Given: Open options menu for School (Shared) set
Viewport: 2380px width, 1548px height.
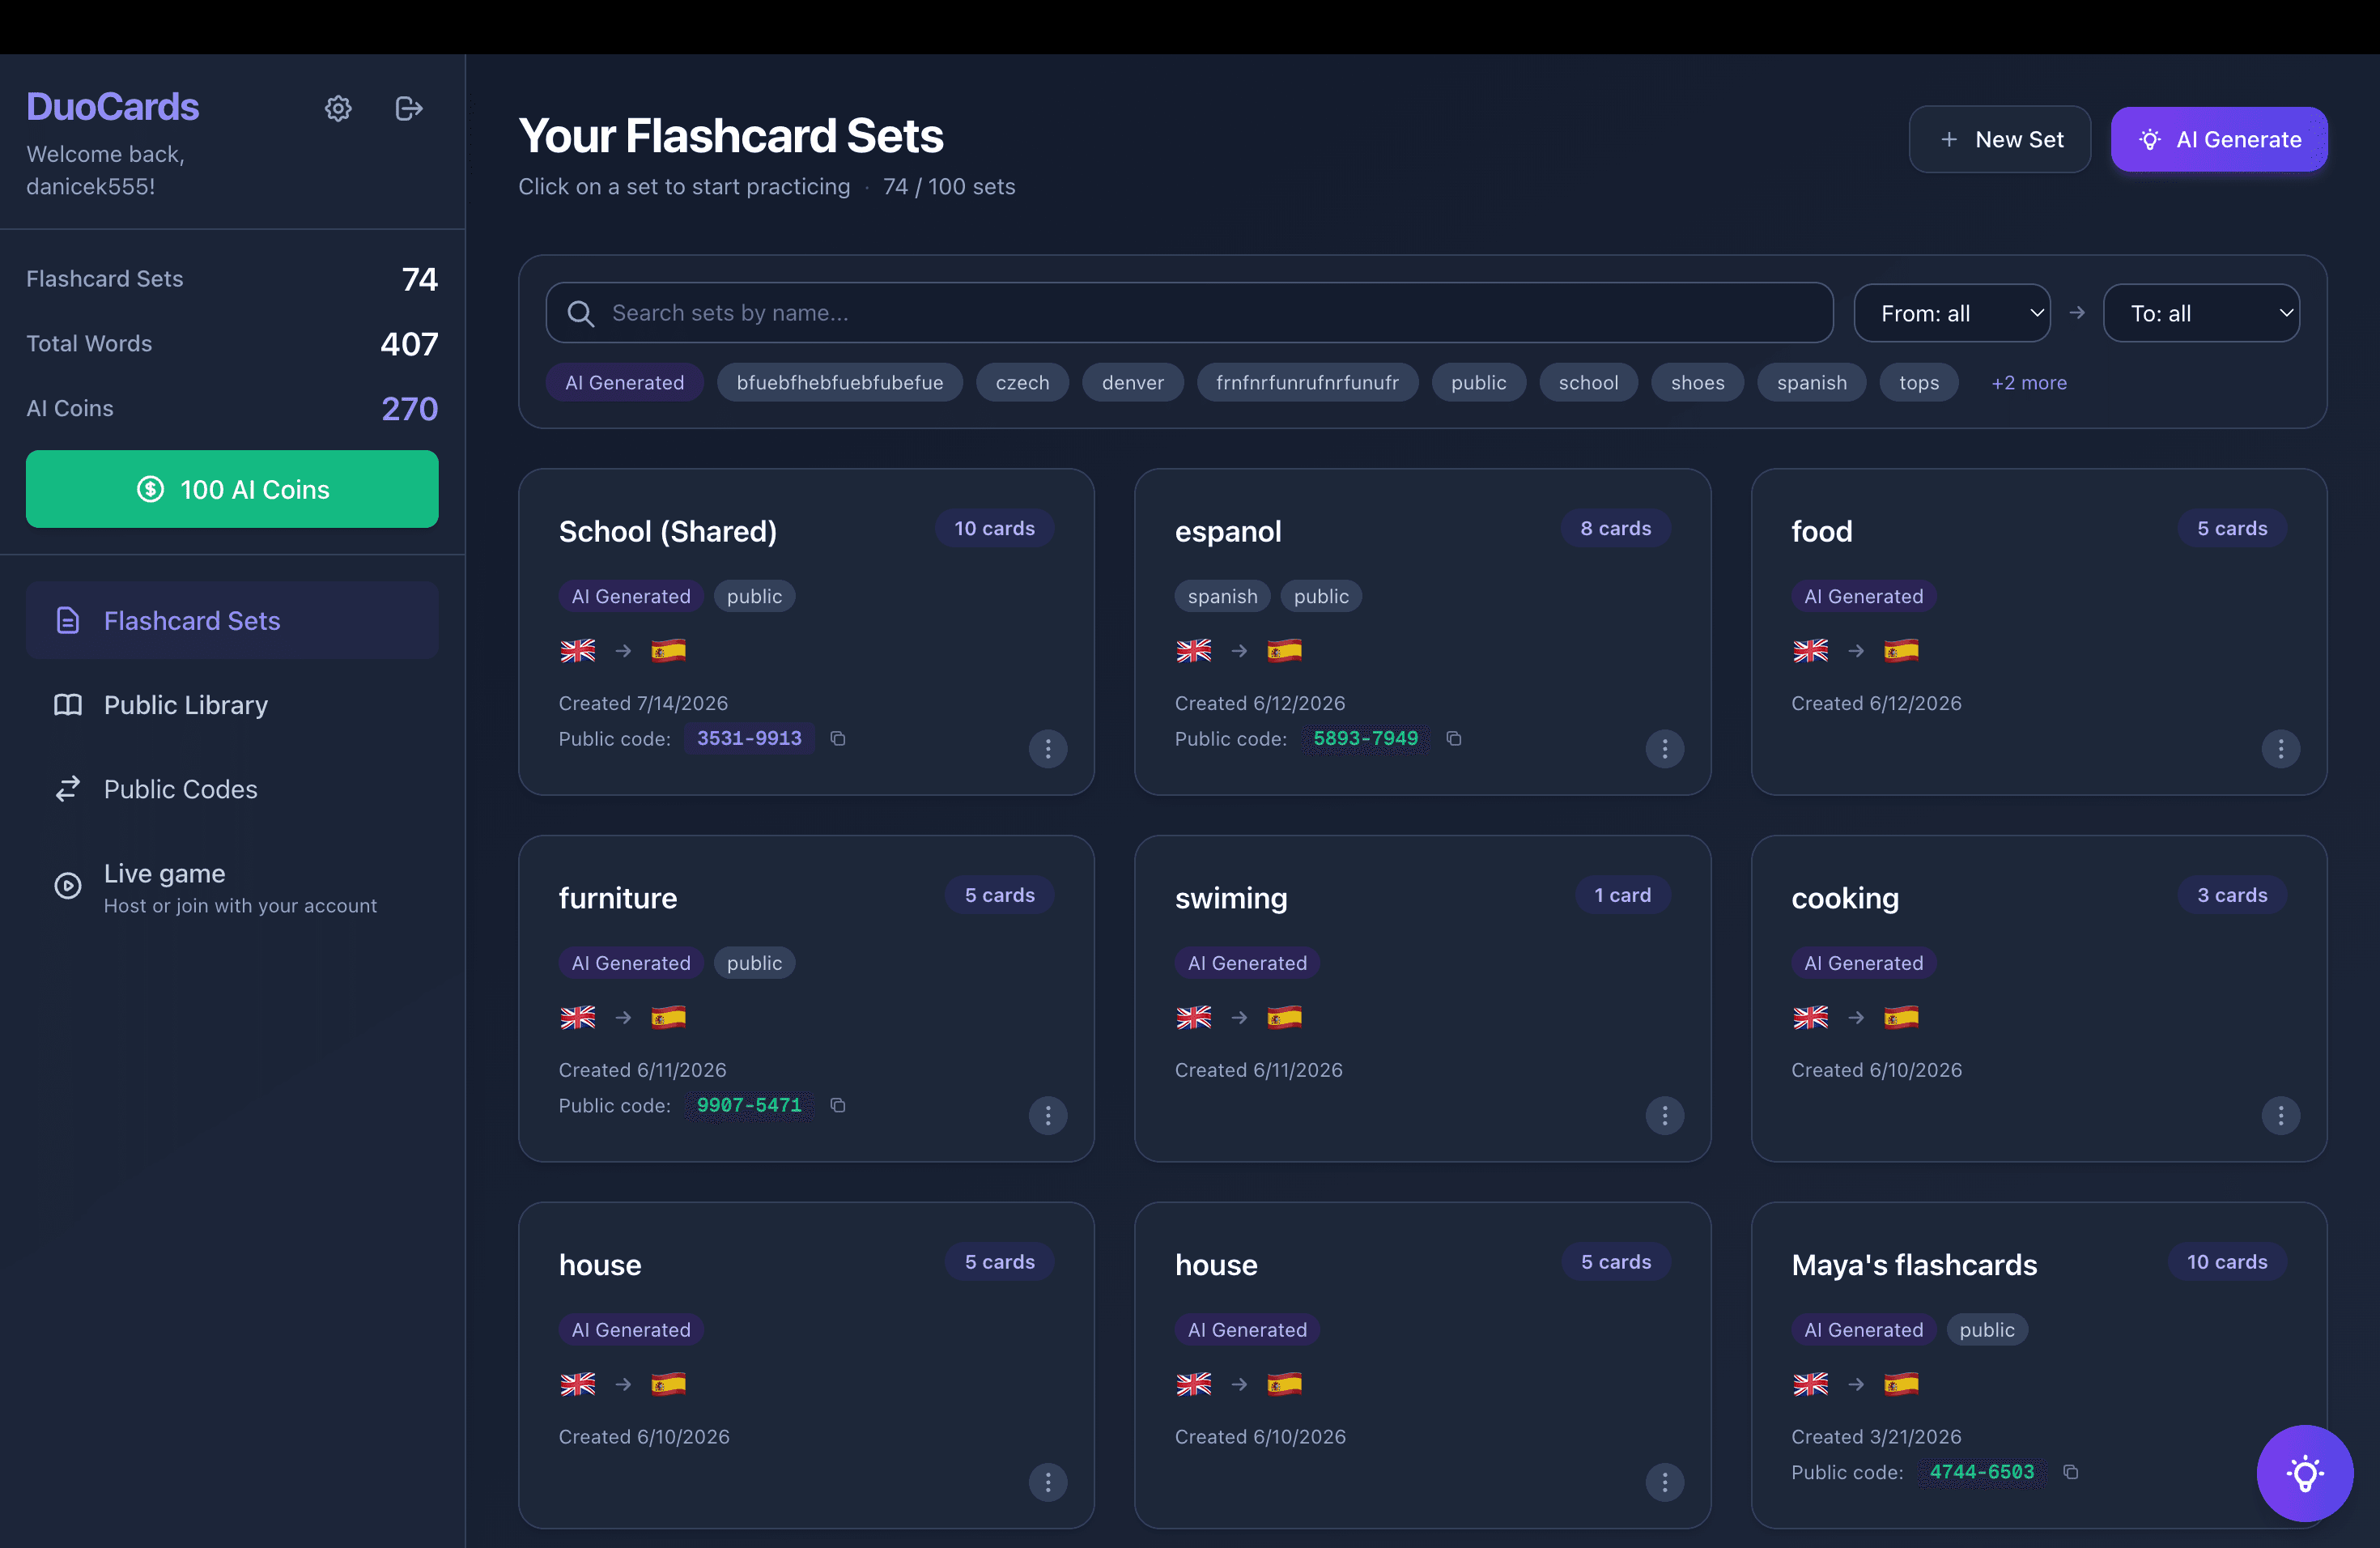Looking at the screenshot, I should click(x=1048, y=749).
